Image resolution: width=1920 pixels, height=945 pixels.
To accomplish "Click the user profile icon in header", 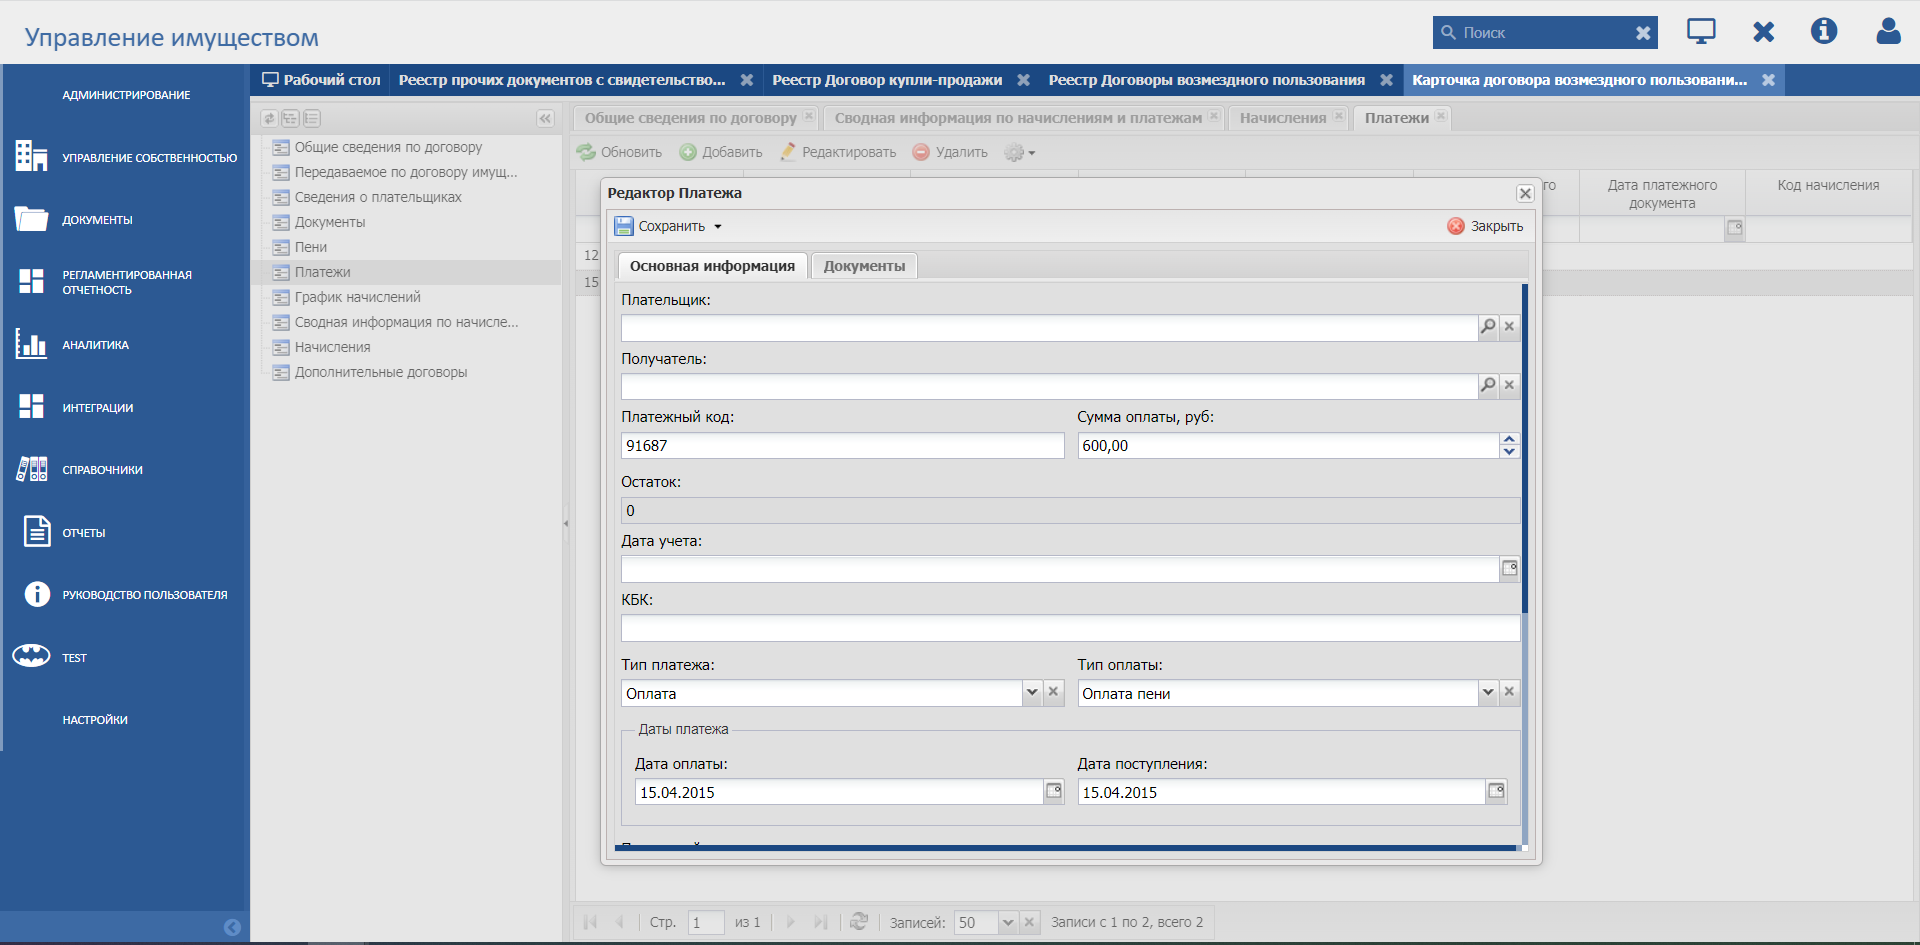I will 1888,32.
